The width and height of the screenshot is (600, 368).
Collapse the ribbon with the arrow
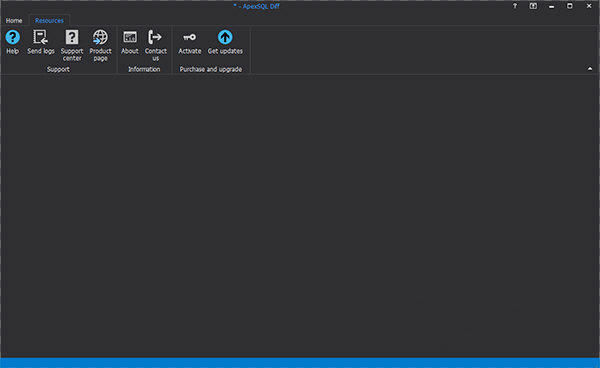pos(590,69)
